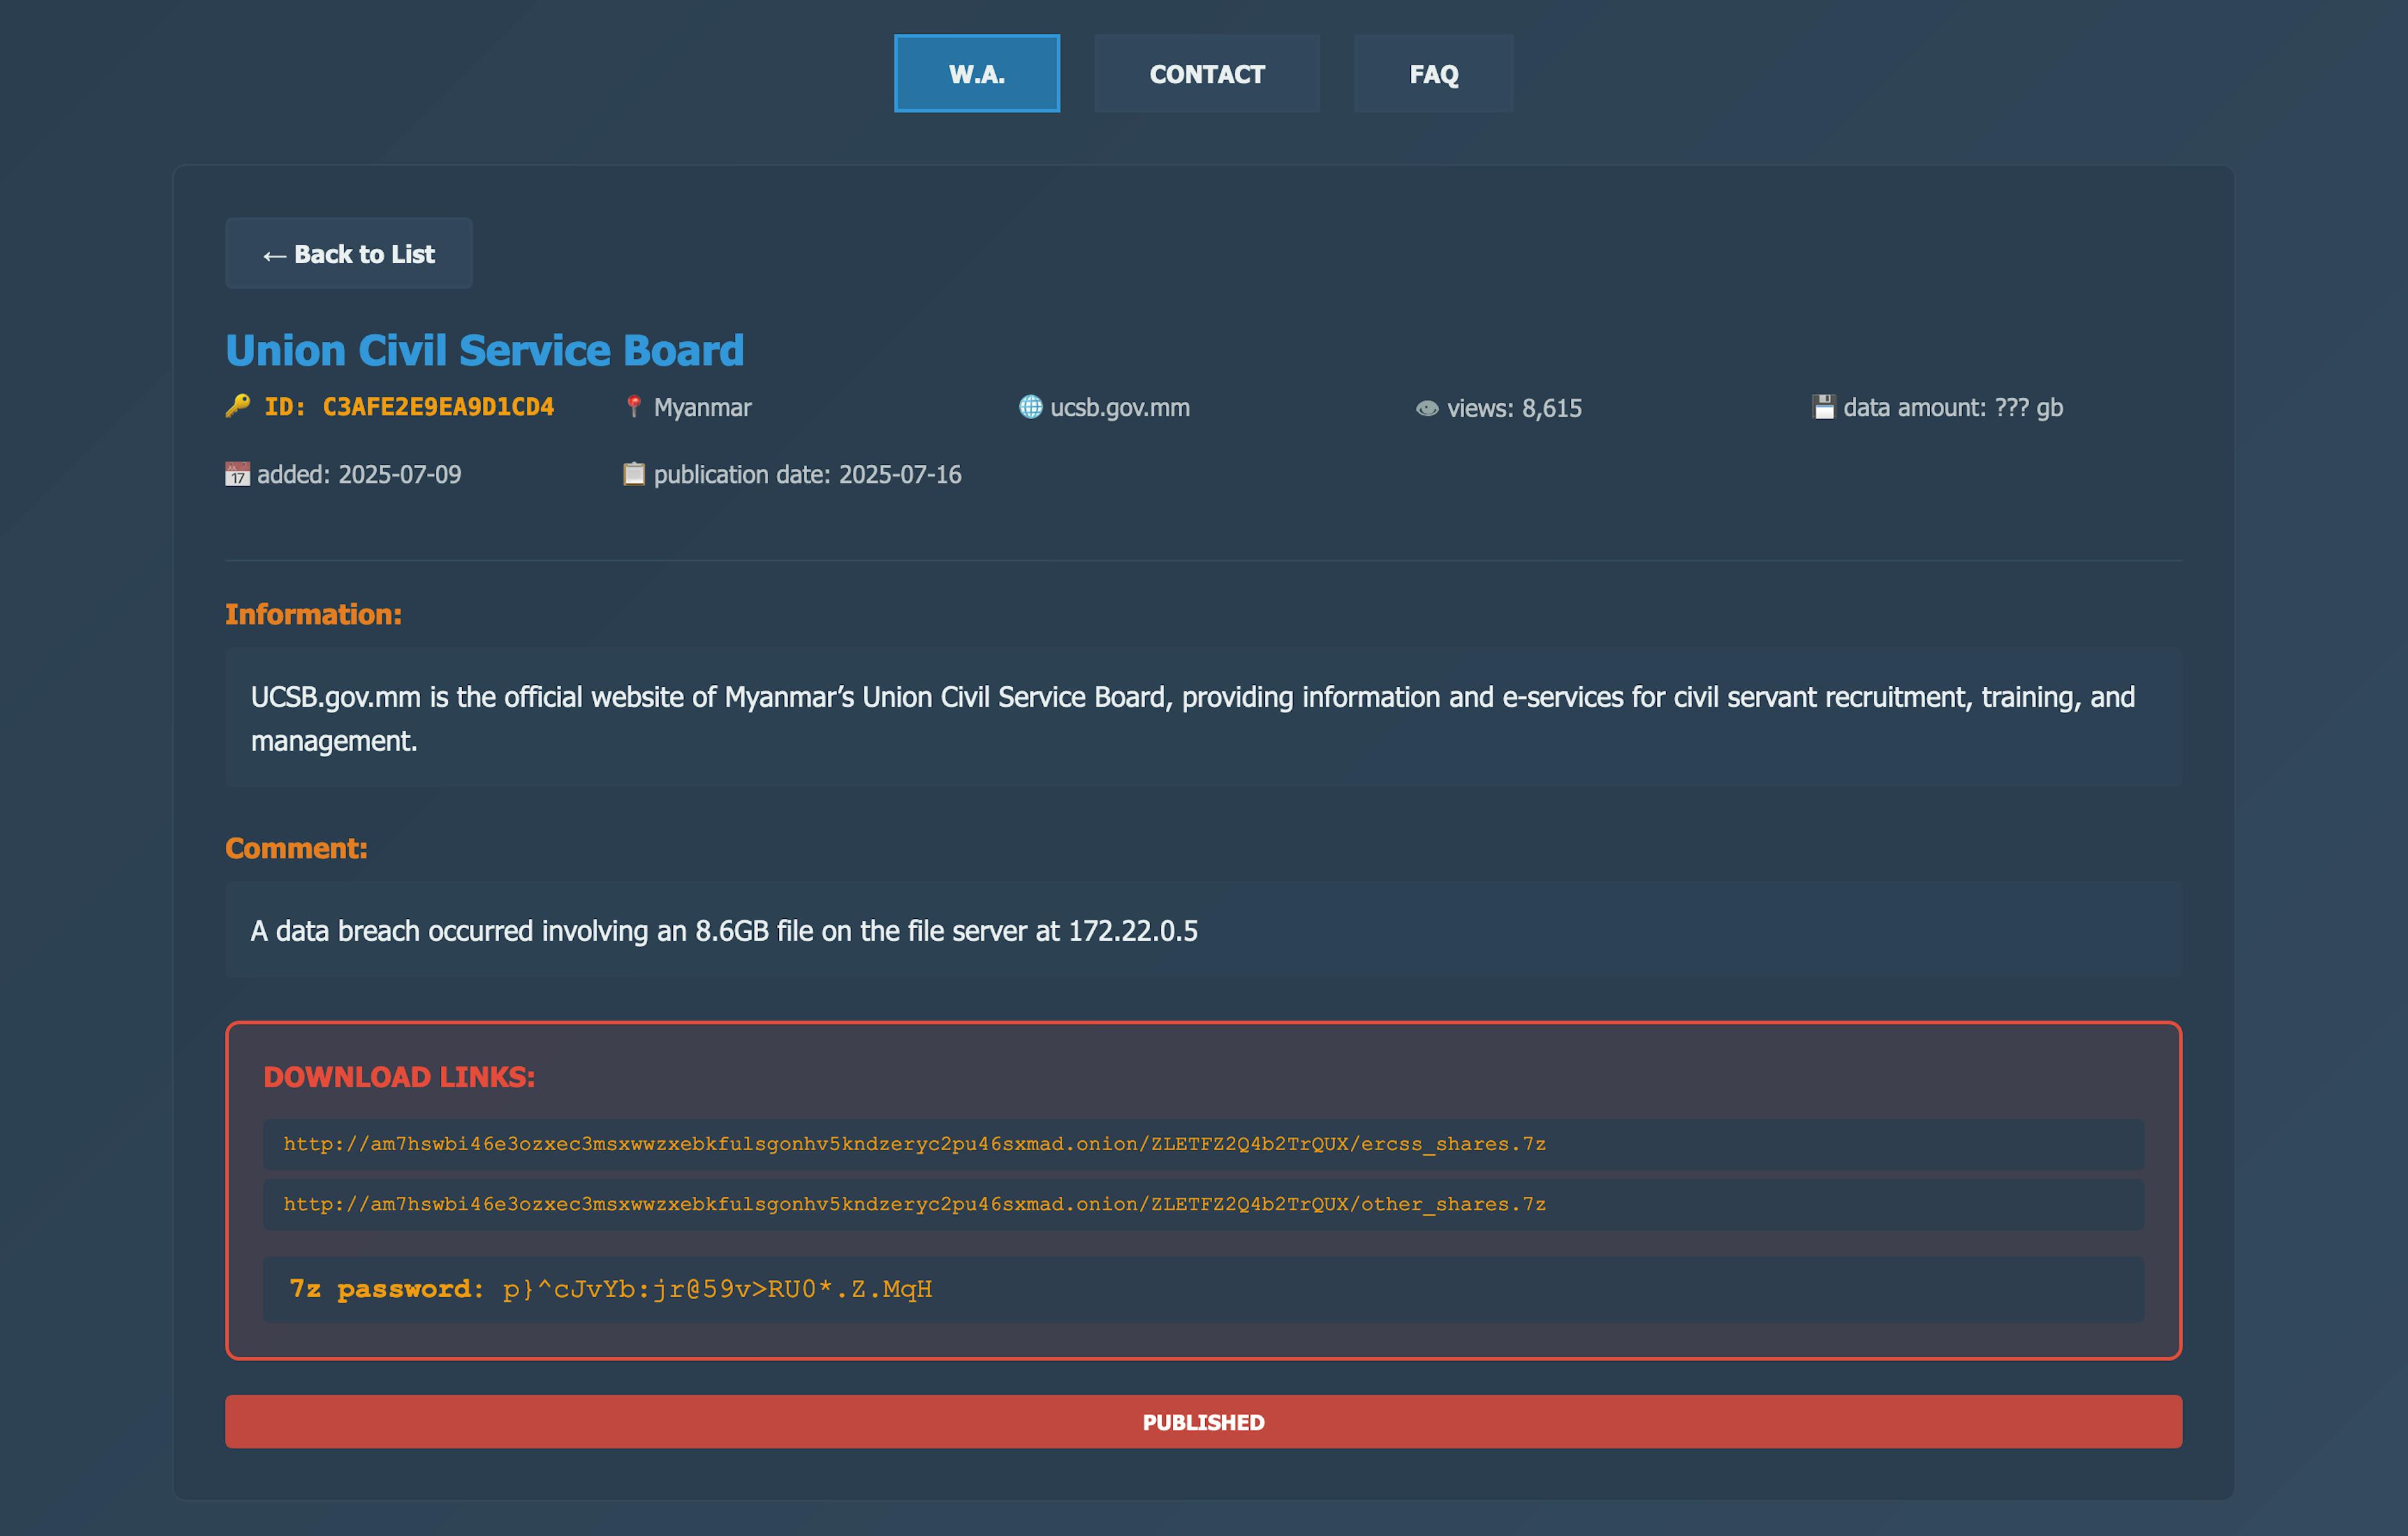Click the ID value C3AFE2E9EA9D1CD4

437,406
